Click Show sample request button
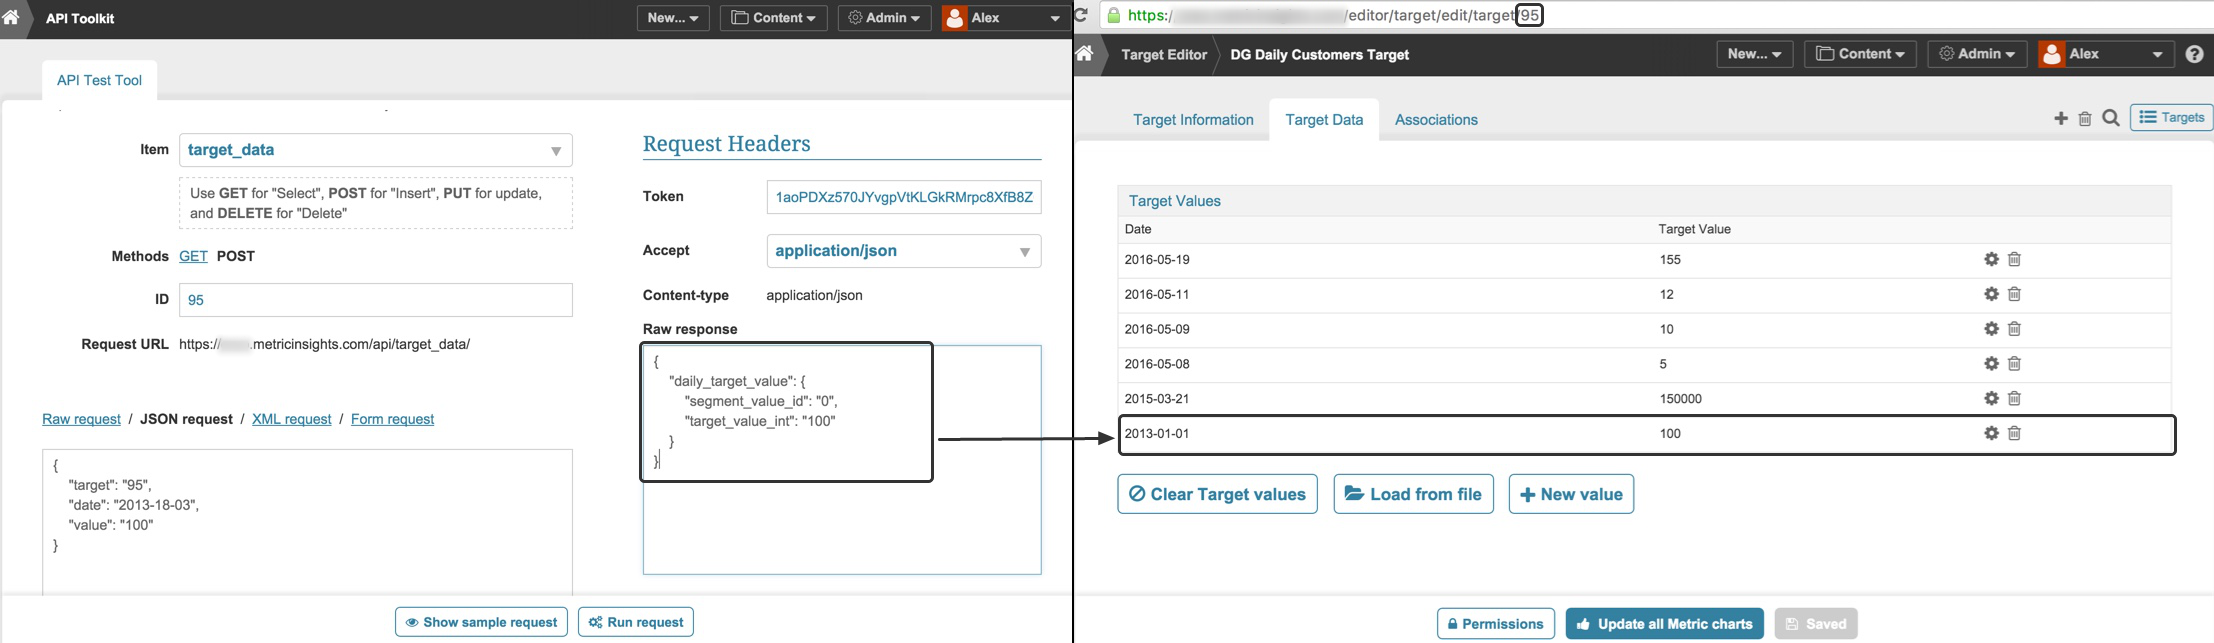The width and height of the screenshot is (2214, 643). tap(481, 622)
